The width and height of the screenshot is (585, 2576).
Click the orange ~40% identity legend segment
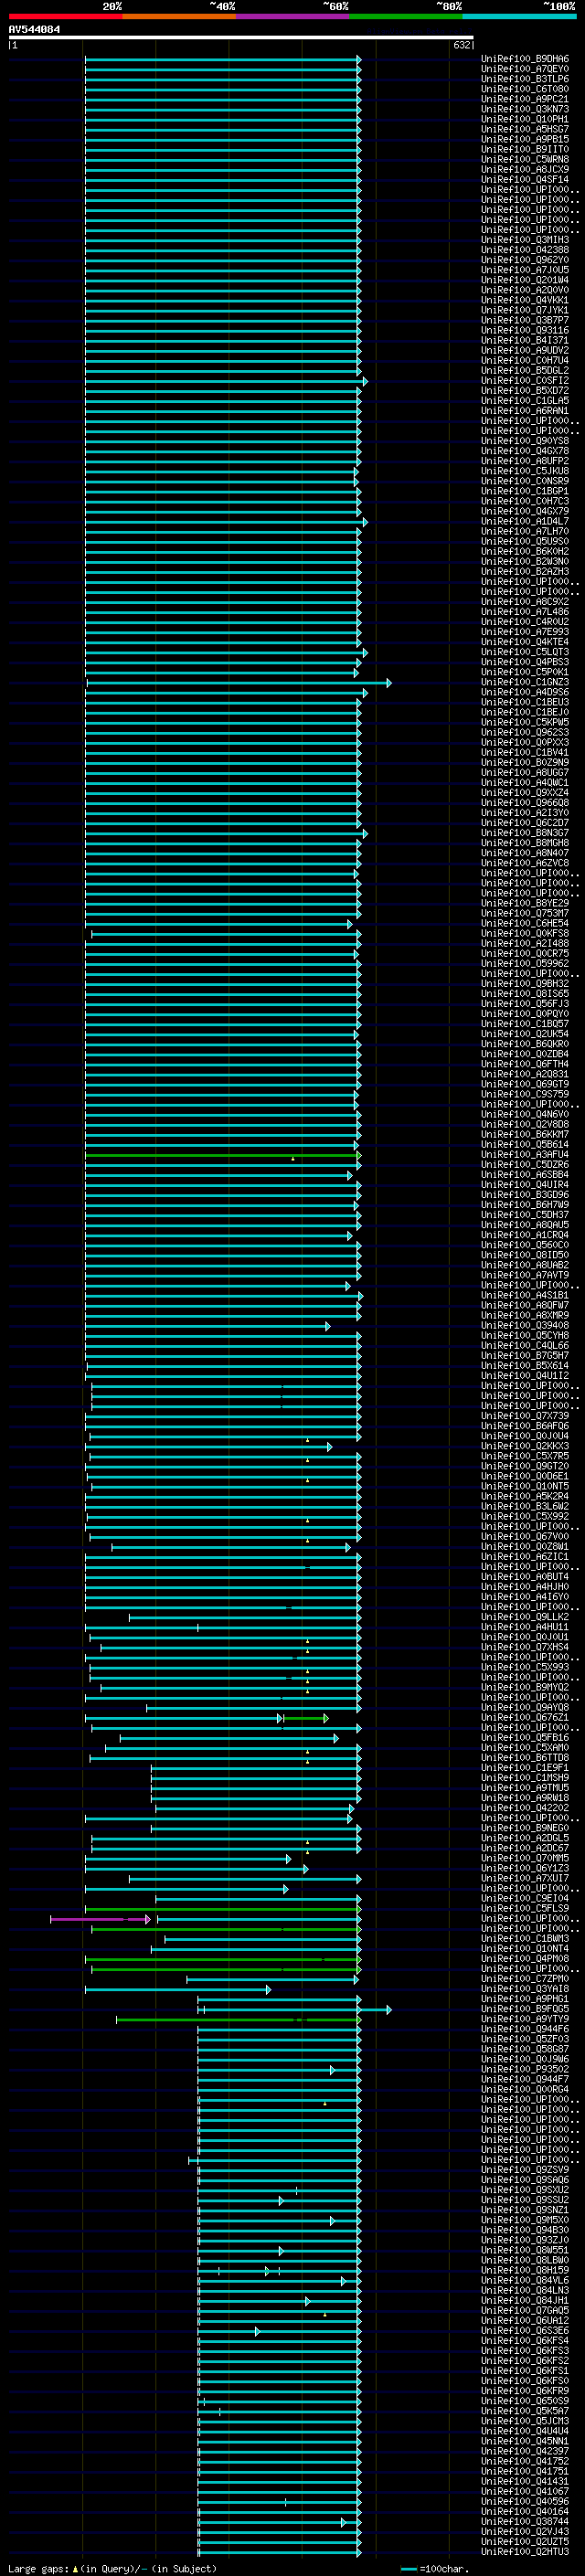(x=179, y=16)
